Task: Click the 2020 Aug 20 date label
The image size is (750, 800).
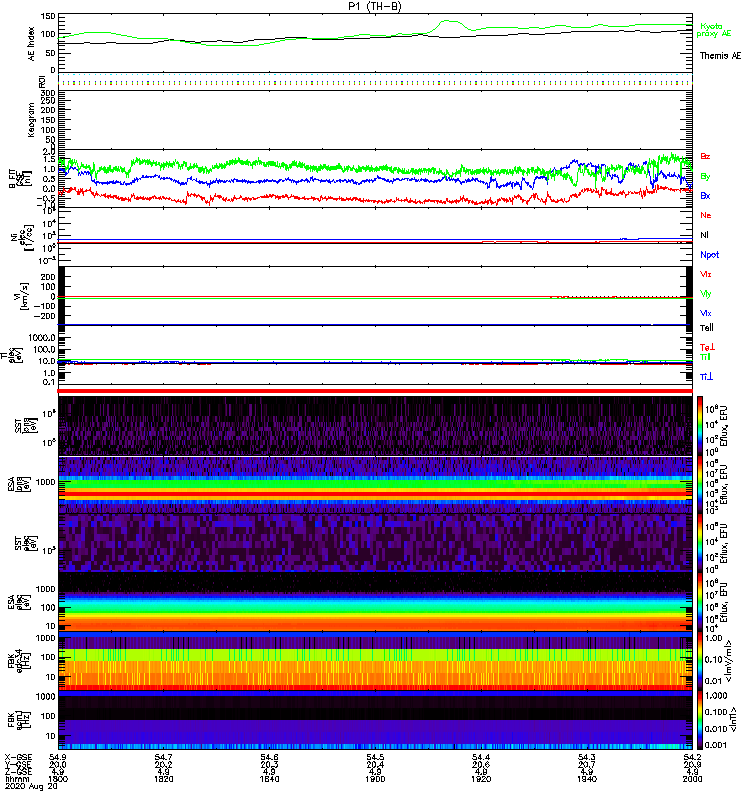Action: tap(27, 790)
